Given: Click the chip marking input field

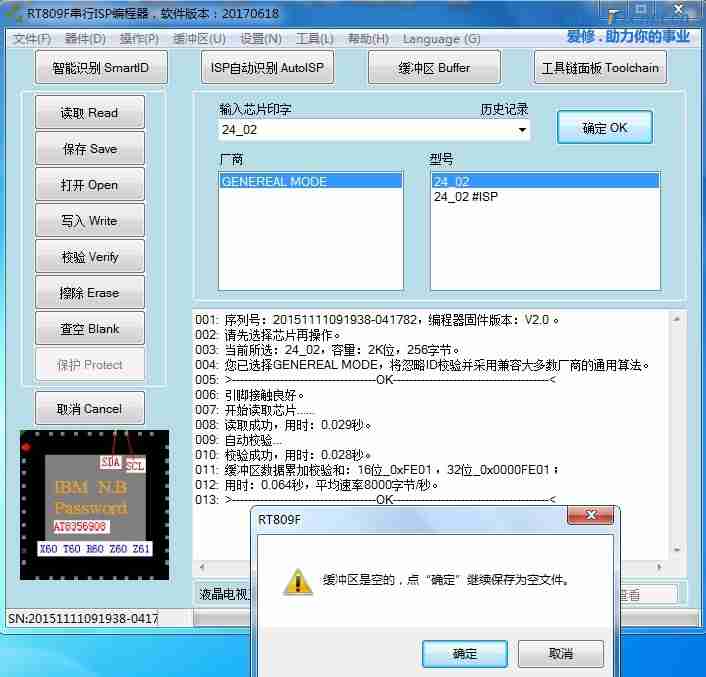Looking at the screenshot, I should pyautogui.click(x=365, y=130).
